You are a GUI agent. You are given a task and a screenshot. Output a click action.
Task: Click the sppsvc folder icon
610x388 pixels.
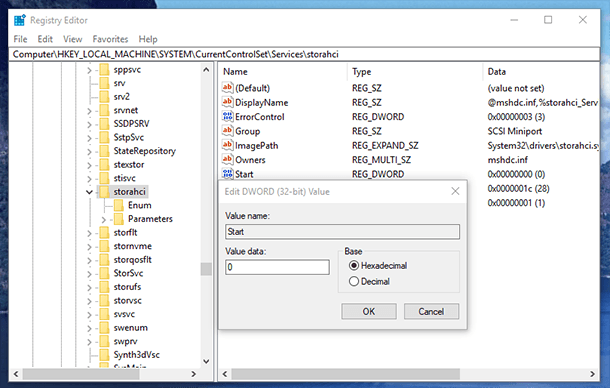coord(104,70)
